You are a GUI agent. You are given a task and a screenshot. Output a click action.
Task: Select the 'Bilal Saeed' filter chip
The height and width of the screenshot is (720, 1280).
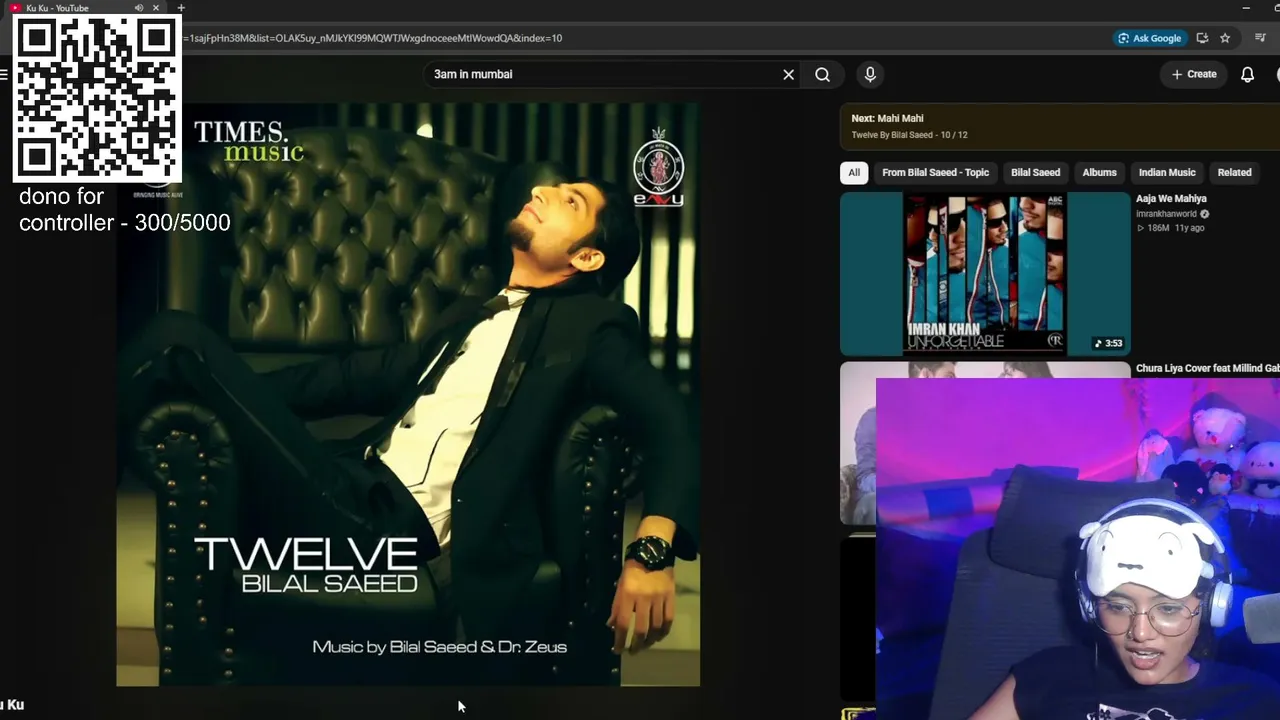pyautogui.click(x=1035, y=172)
